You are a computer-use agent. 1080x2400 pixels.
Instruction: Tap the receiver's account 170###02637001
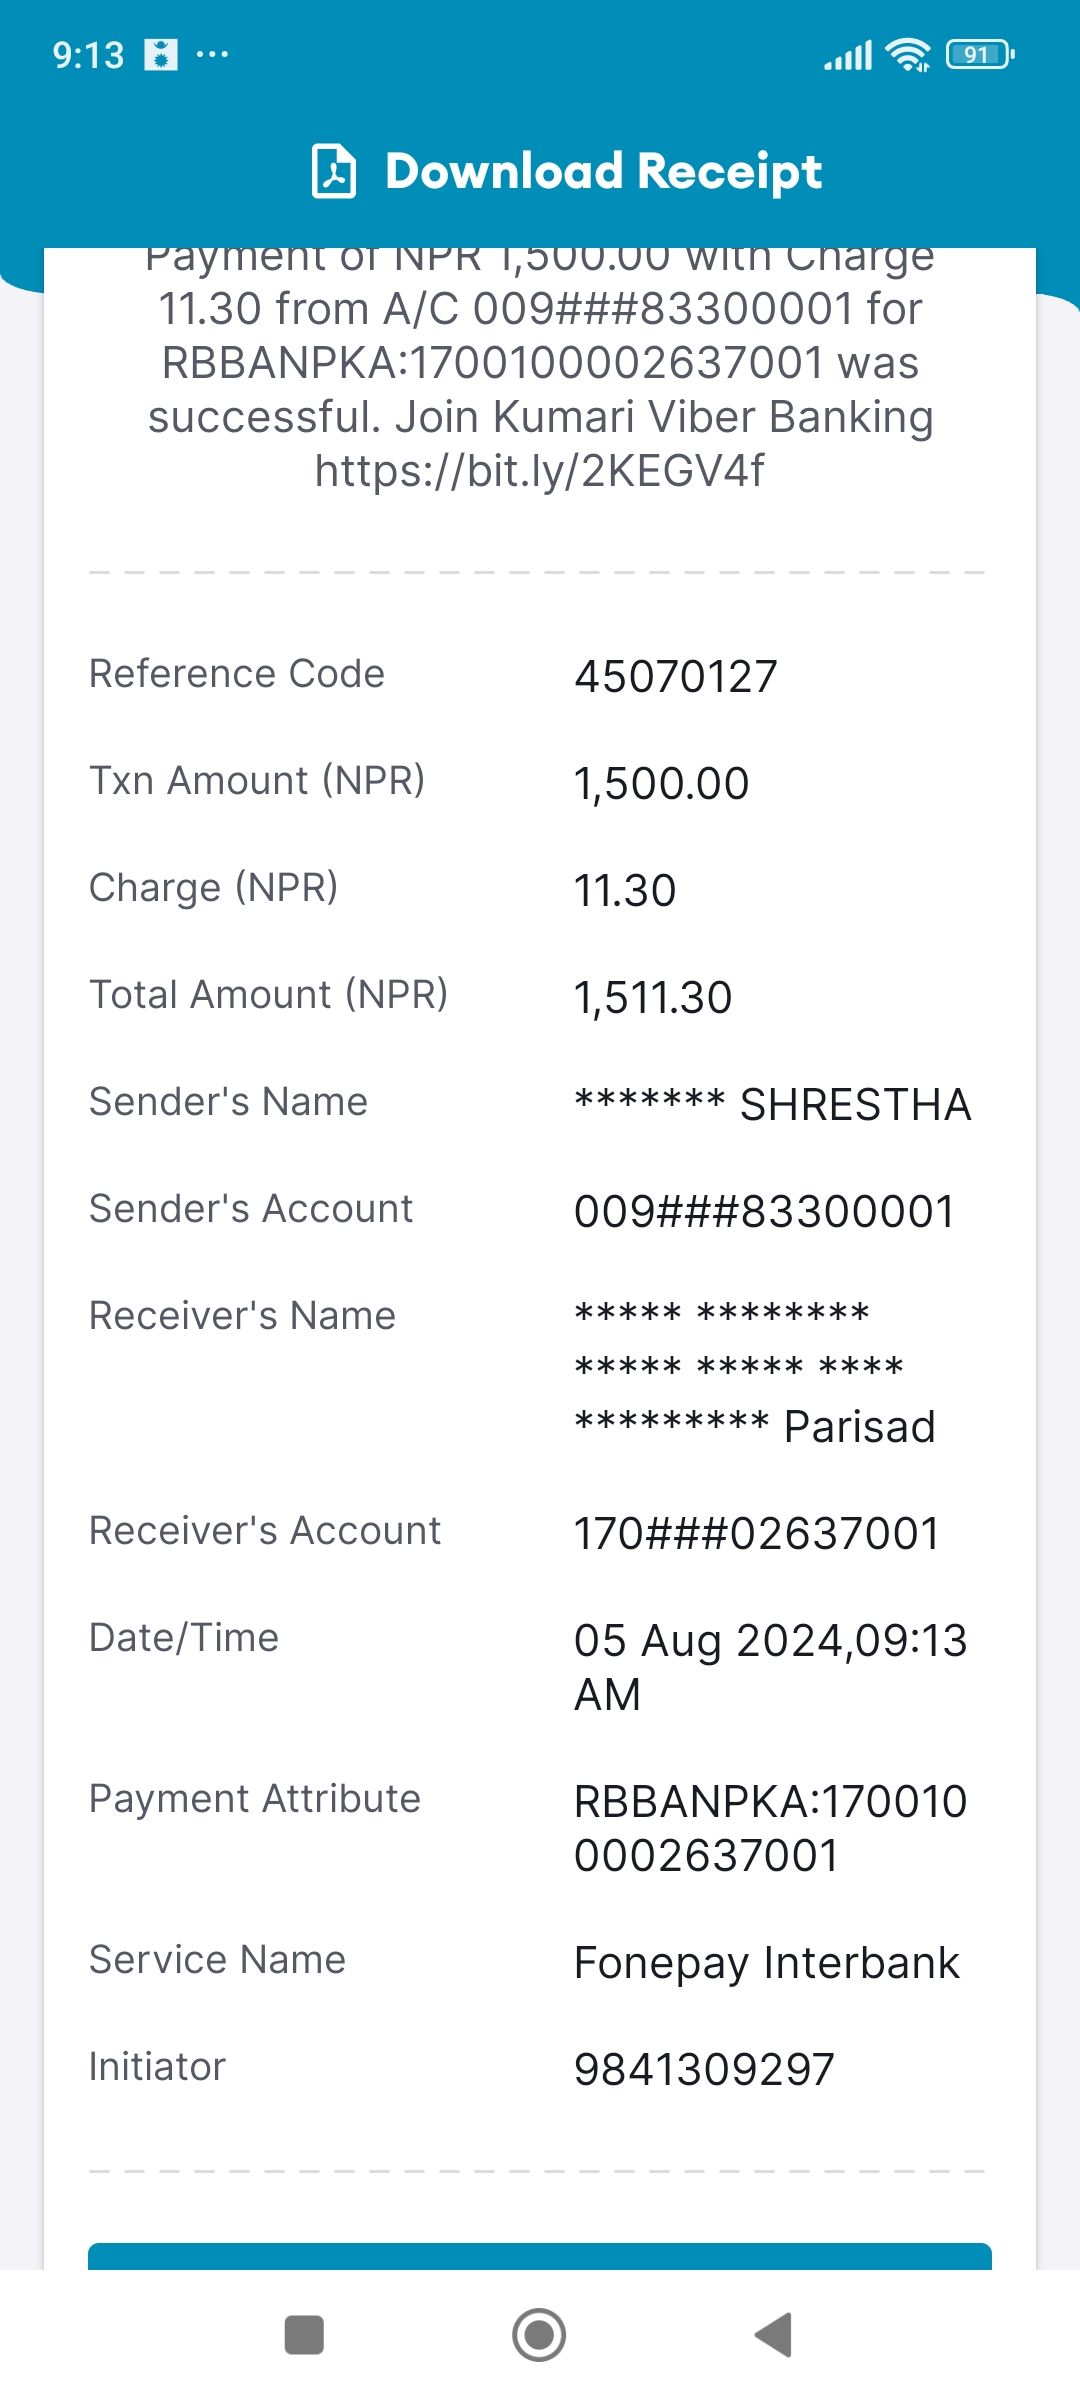click(757, 1534)
